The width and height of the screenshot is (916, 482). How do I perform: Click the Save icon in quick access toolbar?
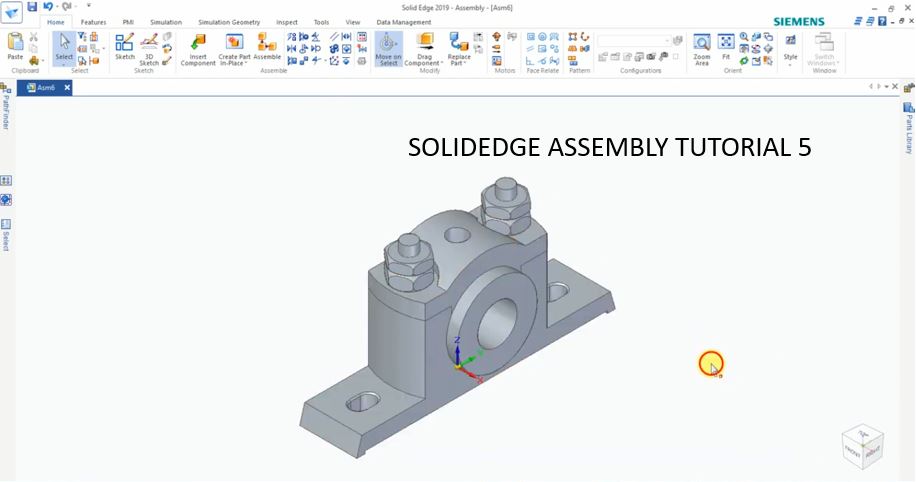[32, 6]
